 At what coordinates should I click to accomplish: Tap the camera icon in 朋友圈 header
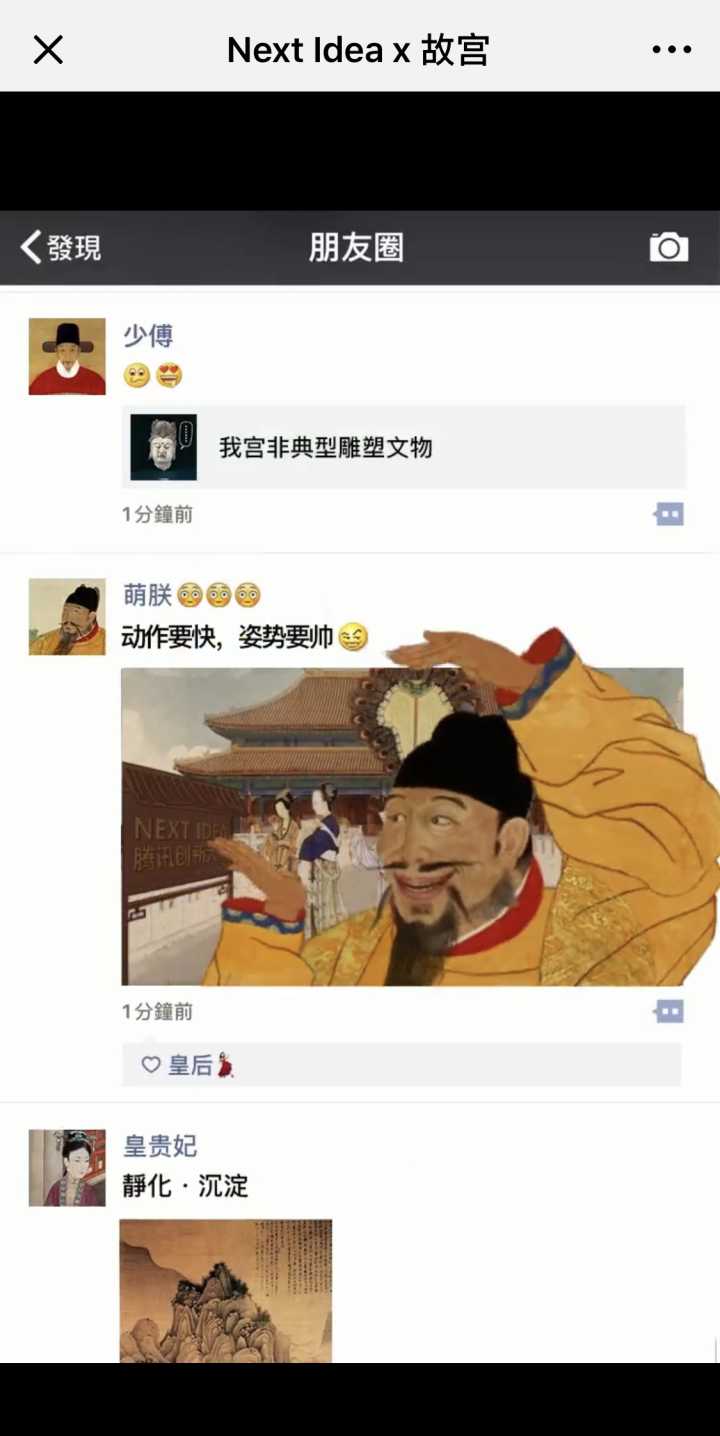[669, 247]
